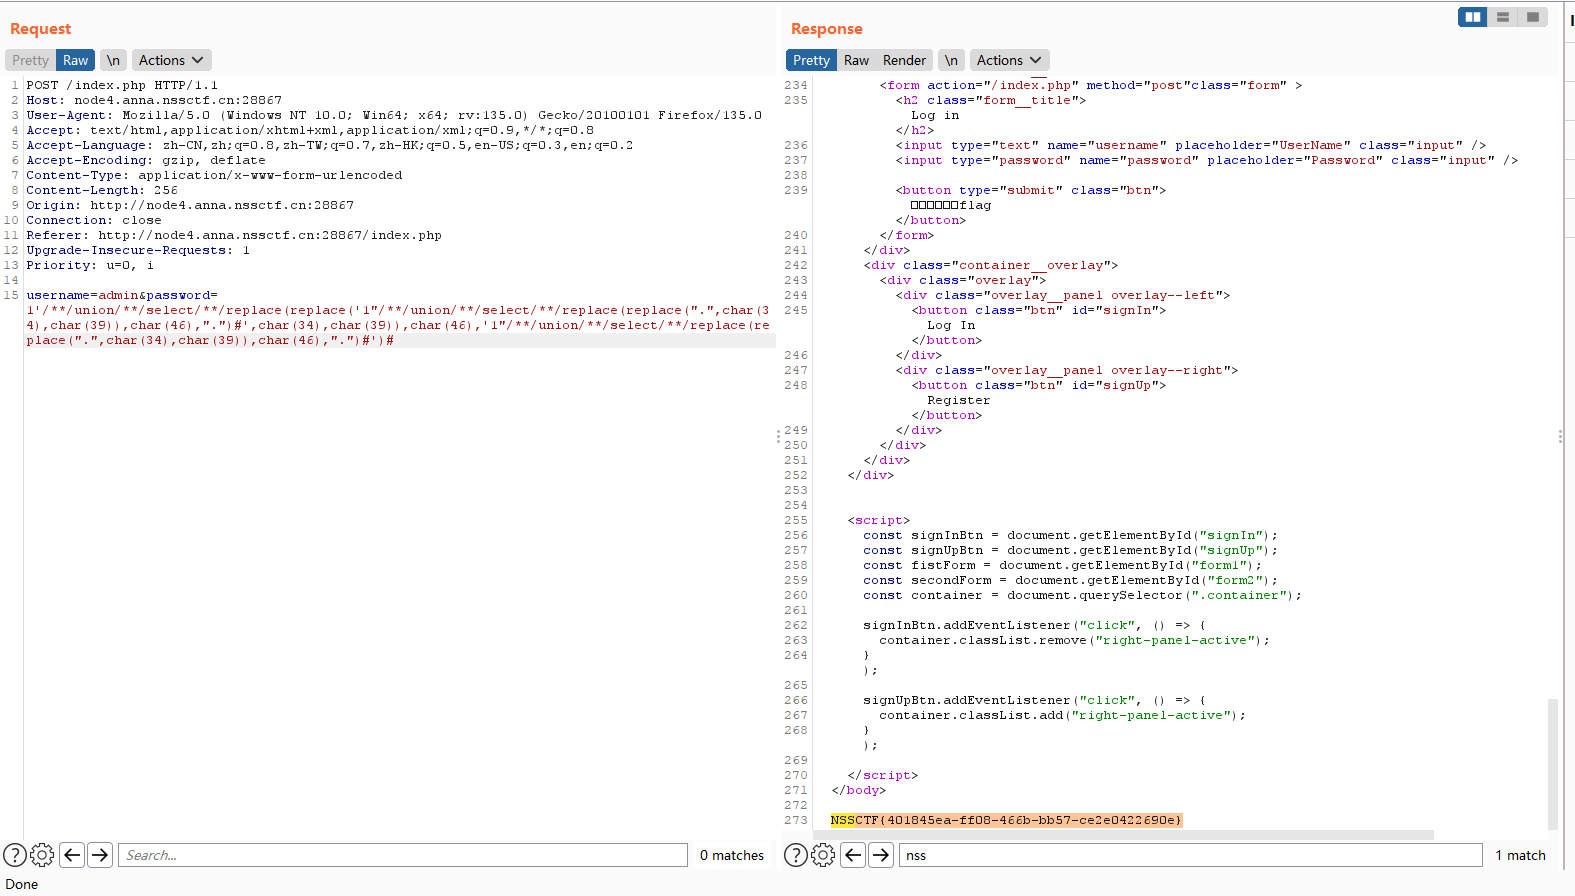Open Response search help icon
The width and height of the screenshot is (1575, 896).
[x=796, y=855]
